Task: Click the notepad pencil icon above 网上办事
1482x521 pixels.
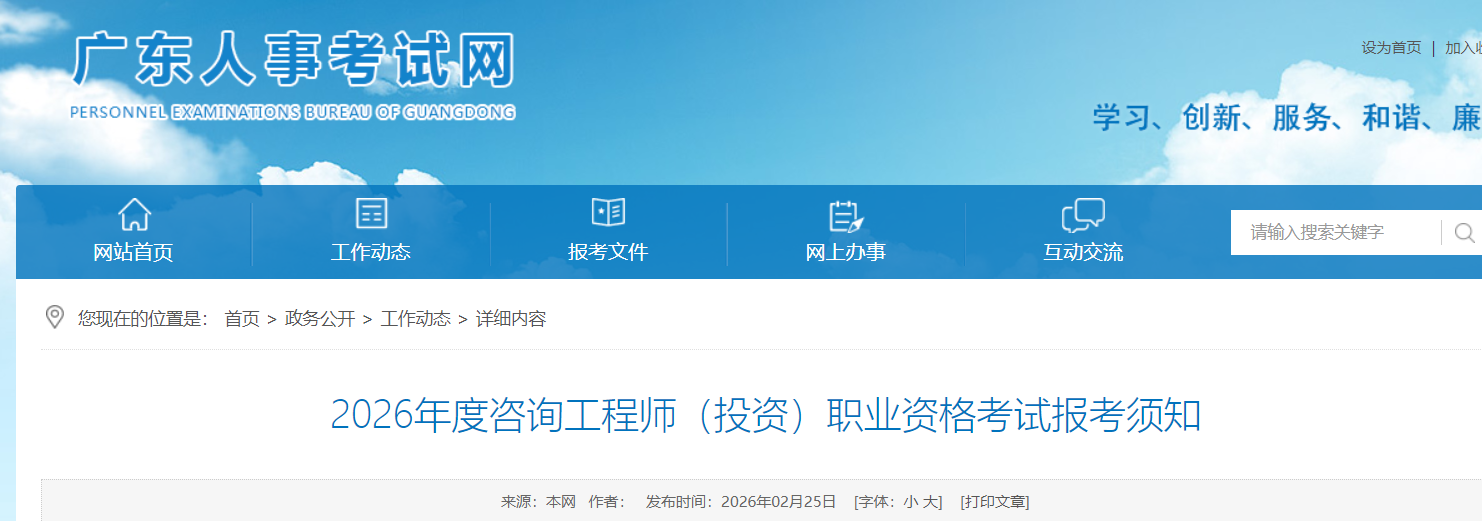Action: click(x=845, y=215)
